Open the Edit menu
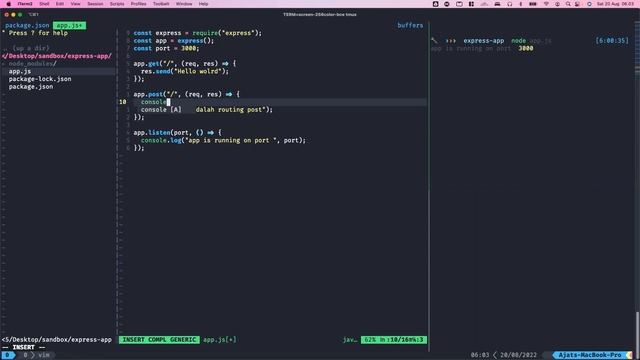Image resolution: width=640 pixels, height=360 pixels. click(x=60, y=4)
